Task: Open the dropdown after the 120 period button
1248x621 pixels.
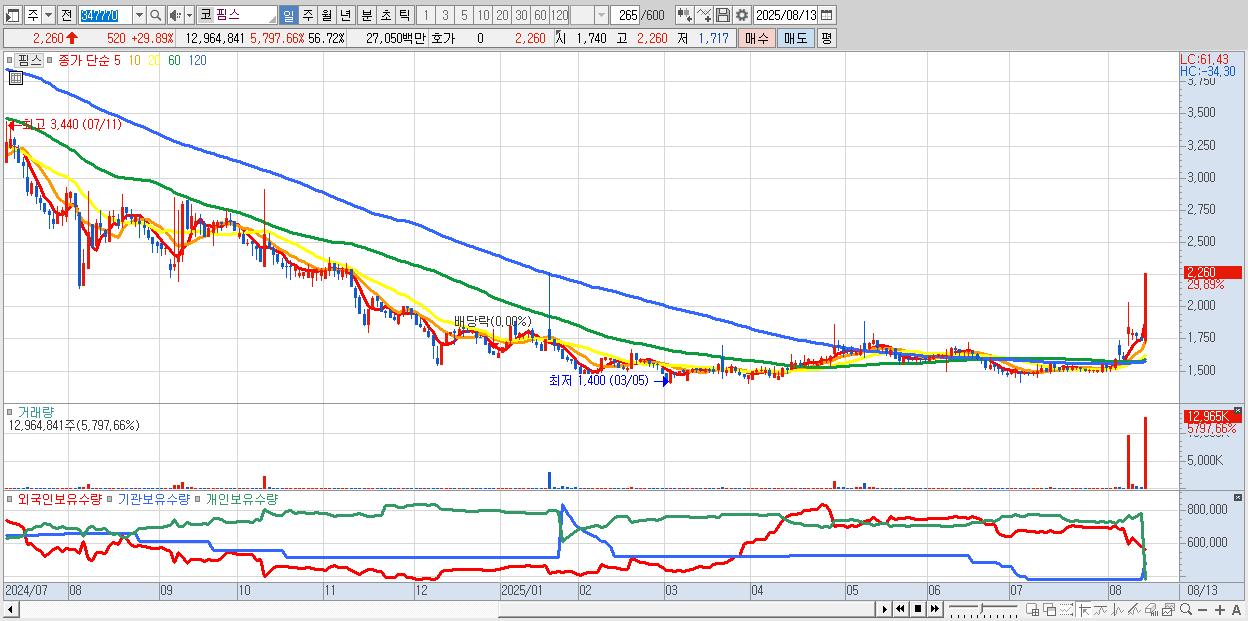Action: click(x=602, y=15)
